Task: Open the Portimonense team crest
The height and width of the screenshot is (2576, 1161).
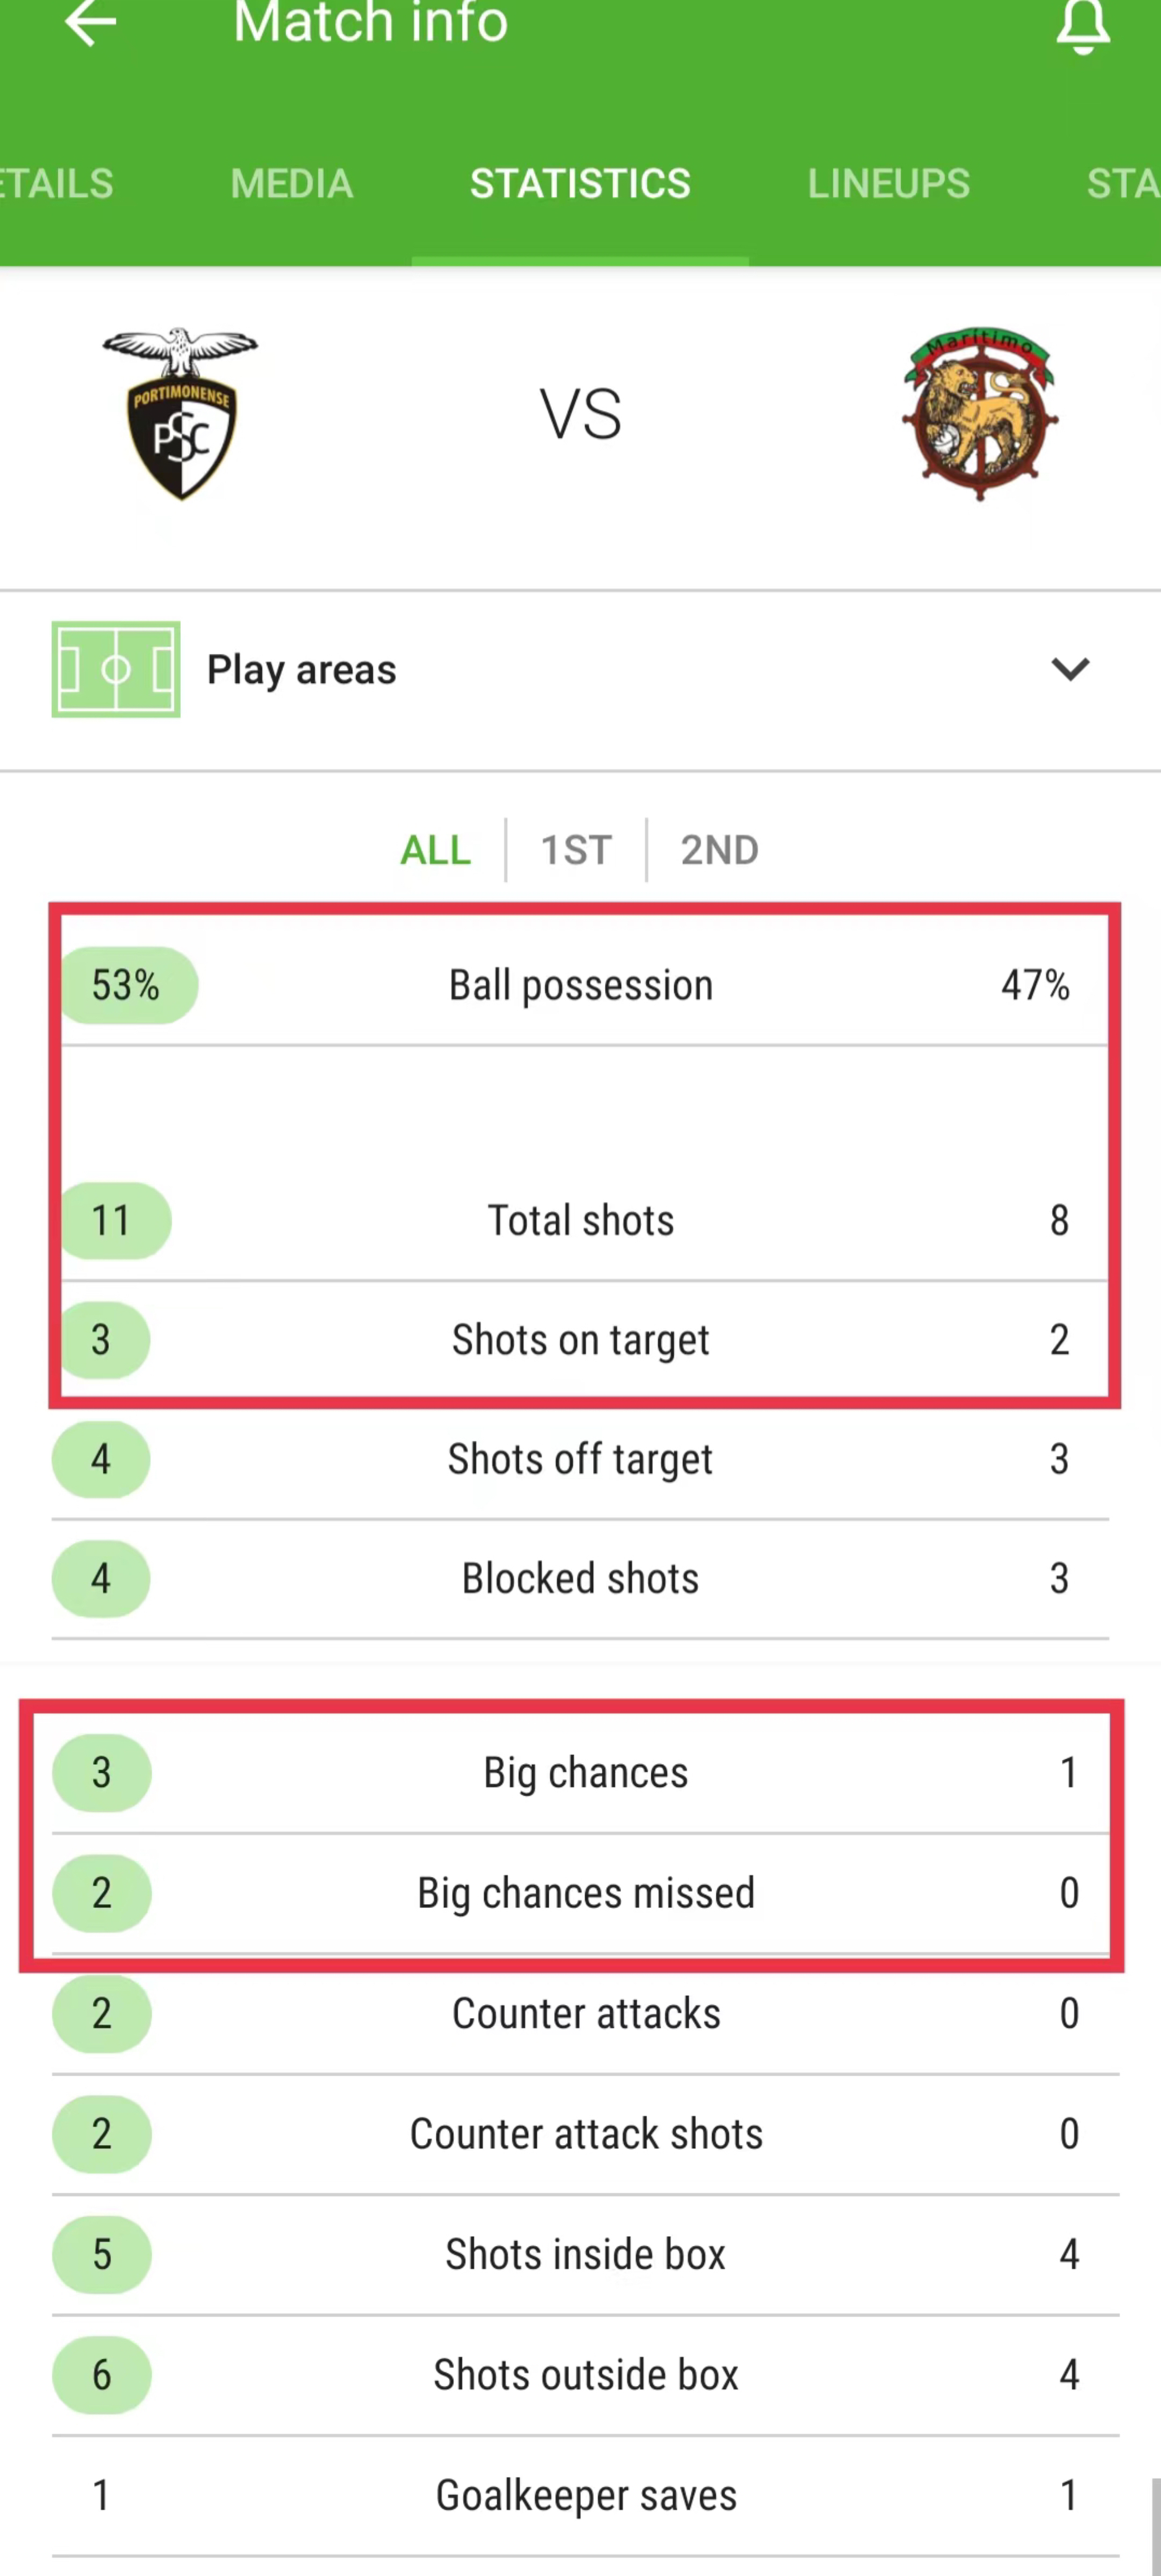Action: click(x=180, y=413)
